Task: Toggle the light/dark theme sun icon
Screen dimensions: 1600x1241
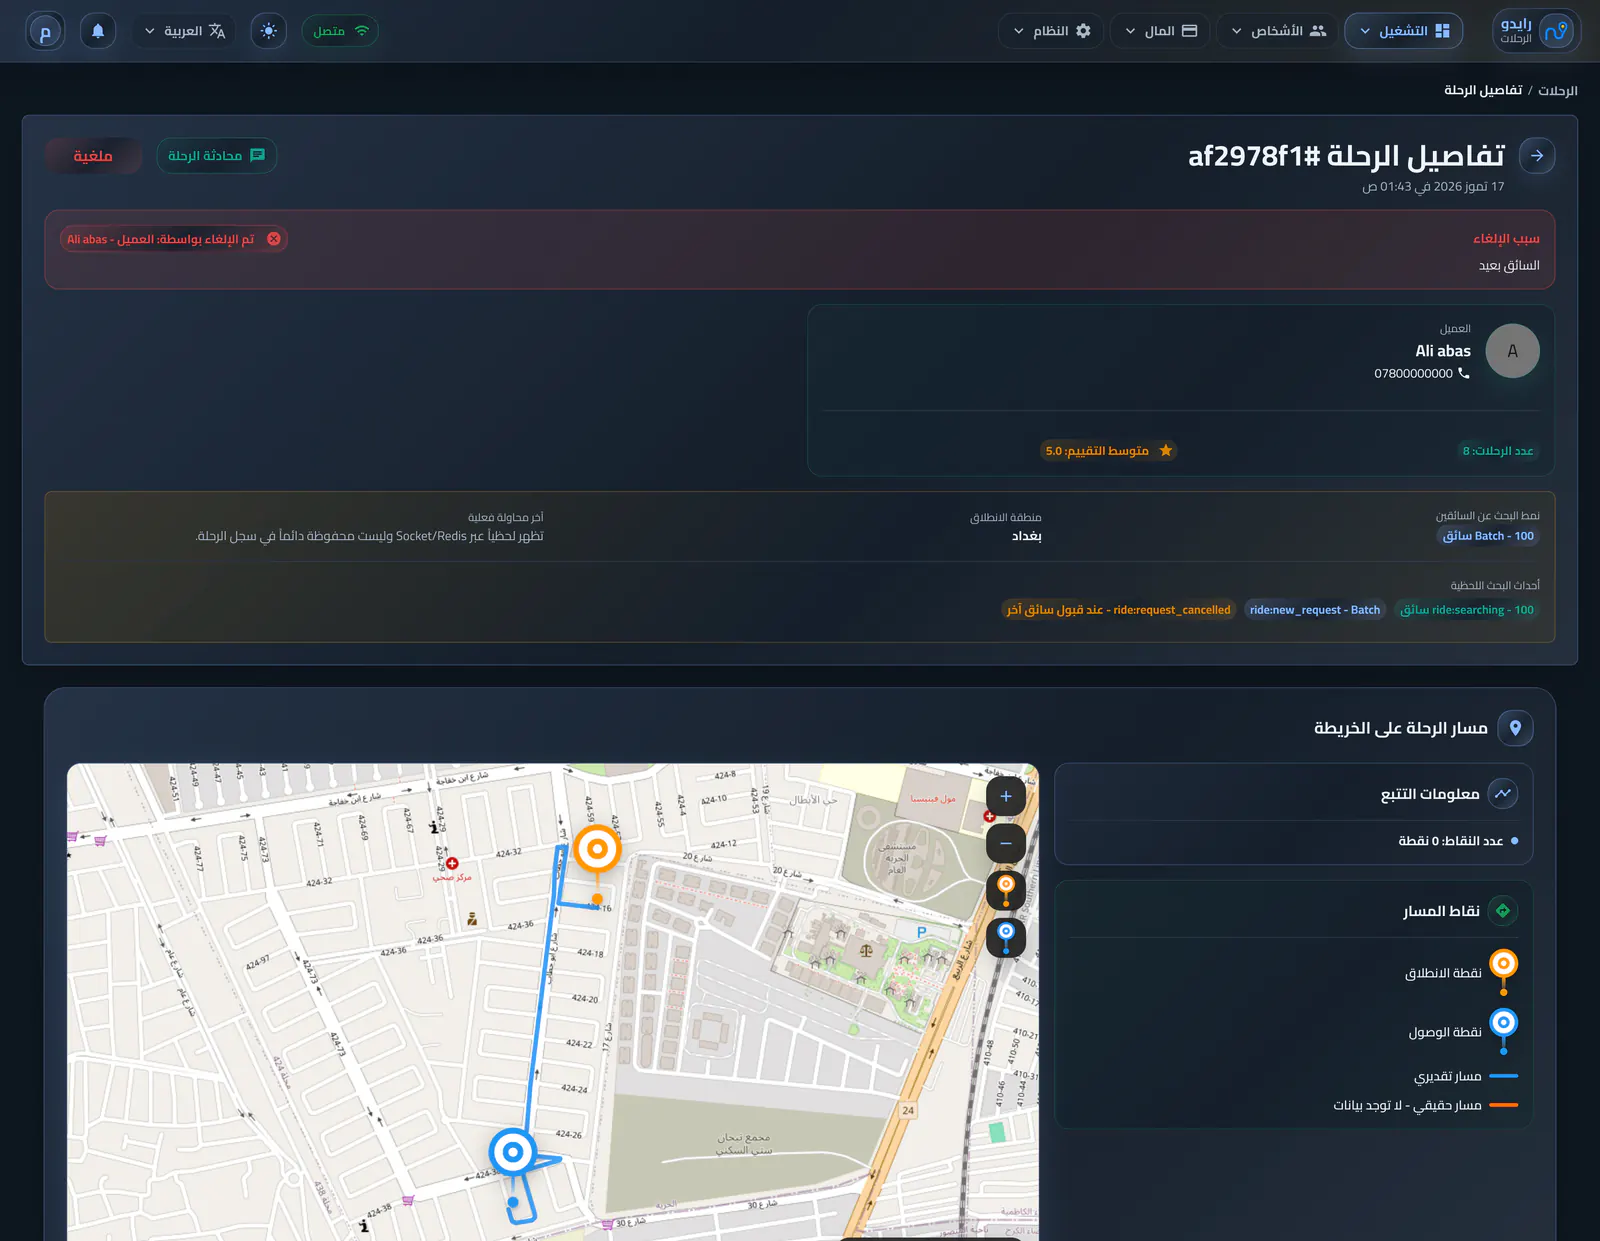Action: pos(269,31)
